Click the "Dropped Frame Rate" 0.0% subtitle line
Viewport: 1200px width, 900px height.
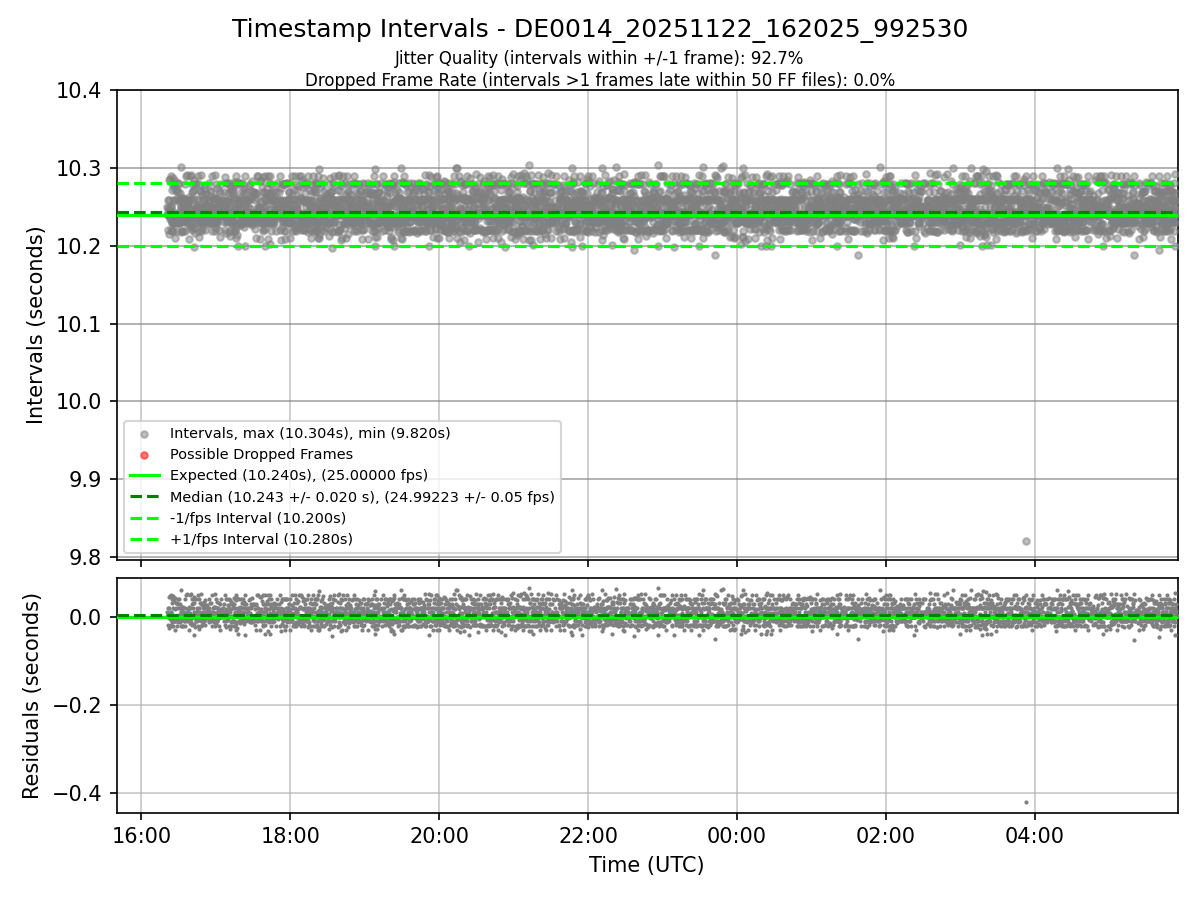coord(600,80)
